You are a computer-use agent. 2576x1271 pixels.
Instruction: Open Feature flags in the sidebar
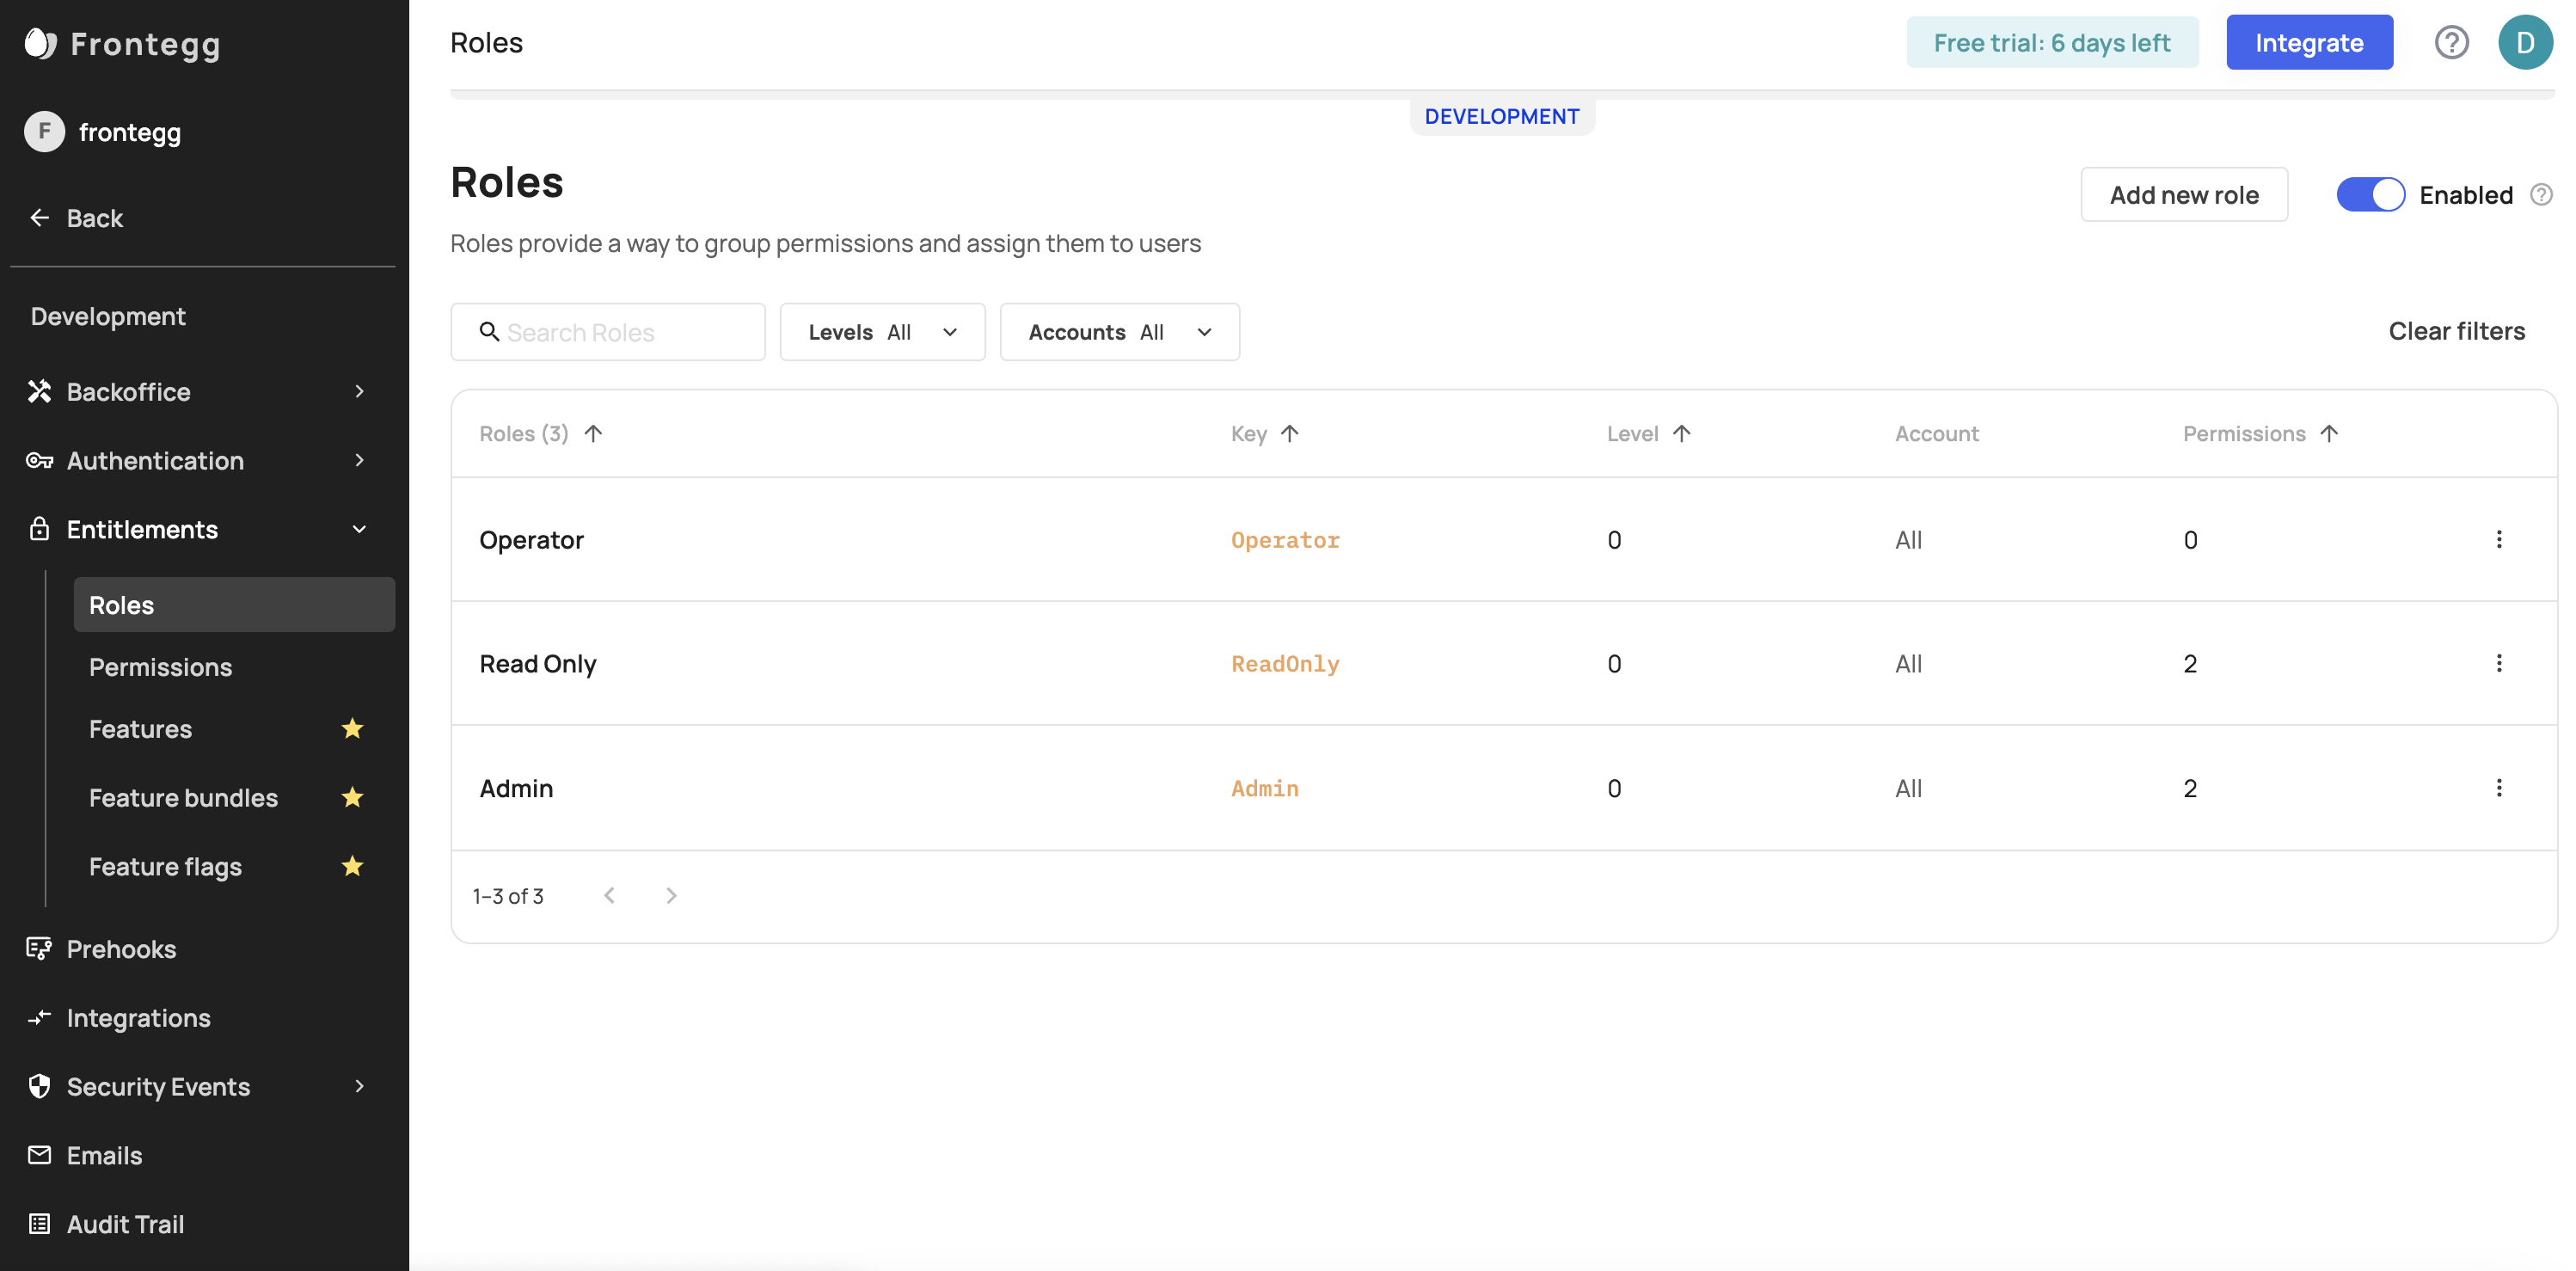tap(165, 866)
